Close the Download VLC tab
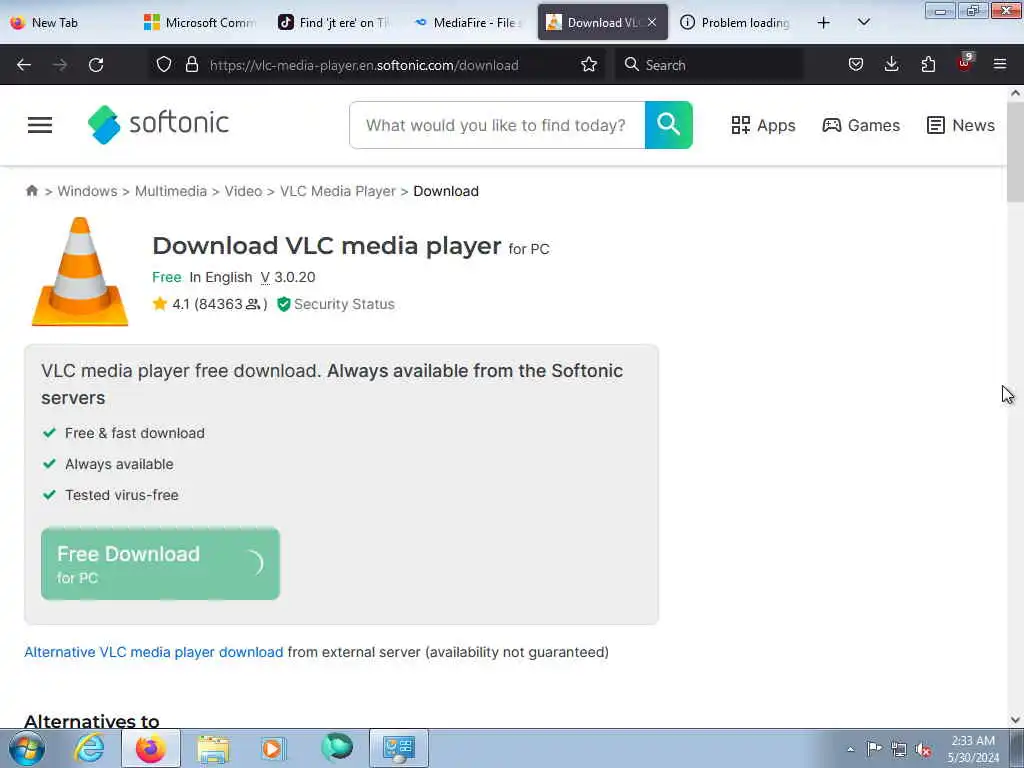 pos(652,22)
